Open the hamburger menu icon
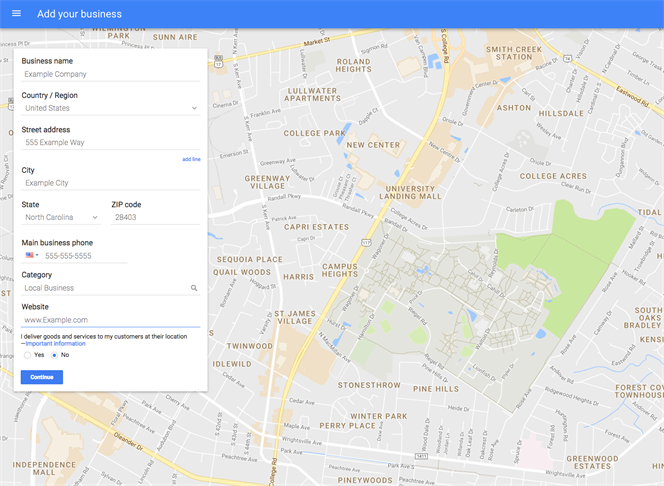664x486 pixels. point(17,13)
